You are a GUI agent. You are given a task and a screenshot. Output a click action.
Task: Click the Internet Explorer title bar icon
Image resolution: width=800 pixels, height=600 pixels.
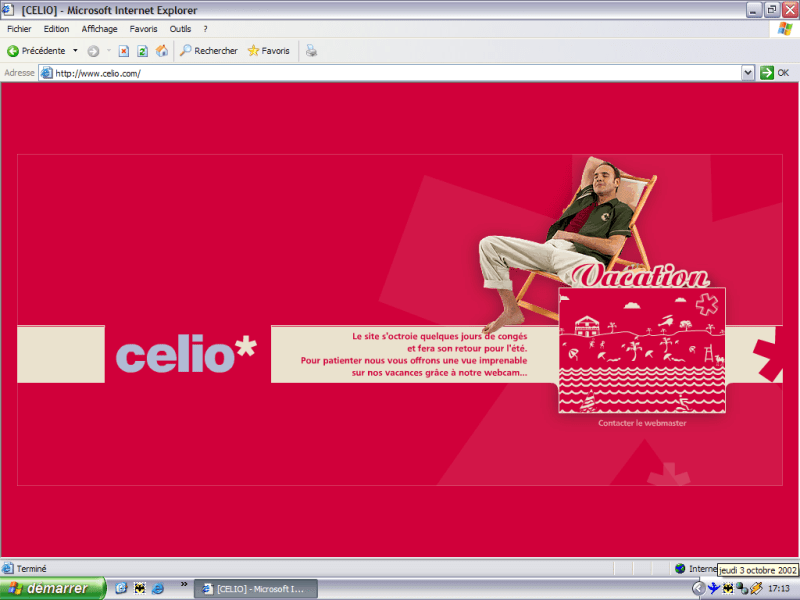click(8, 9)
